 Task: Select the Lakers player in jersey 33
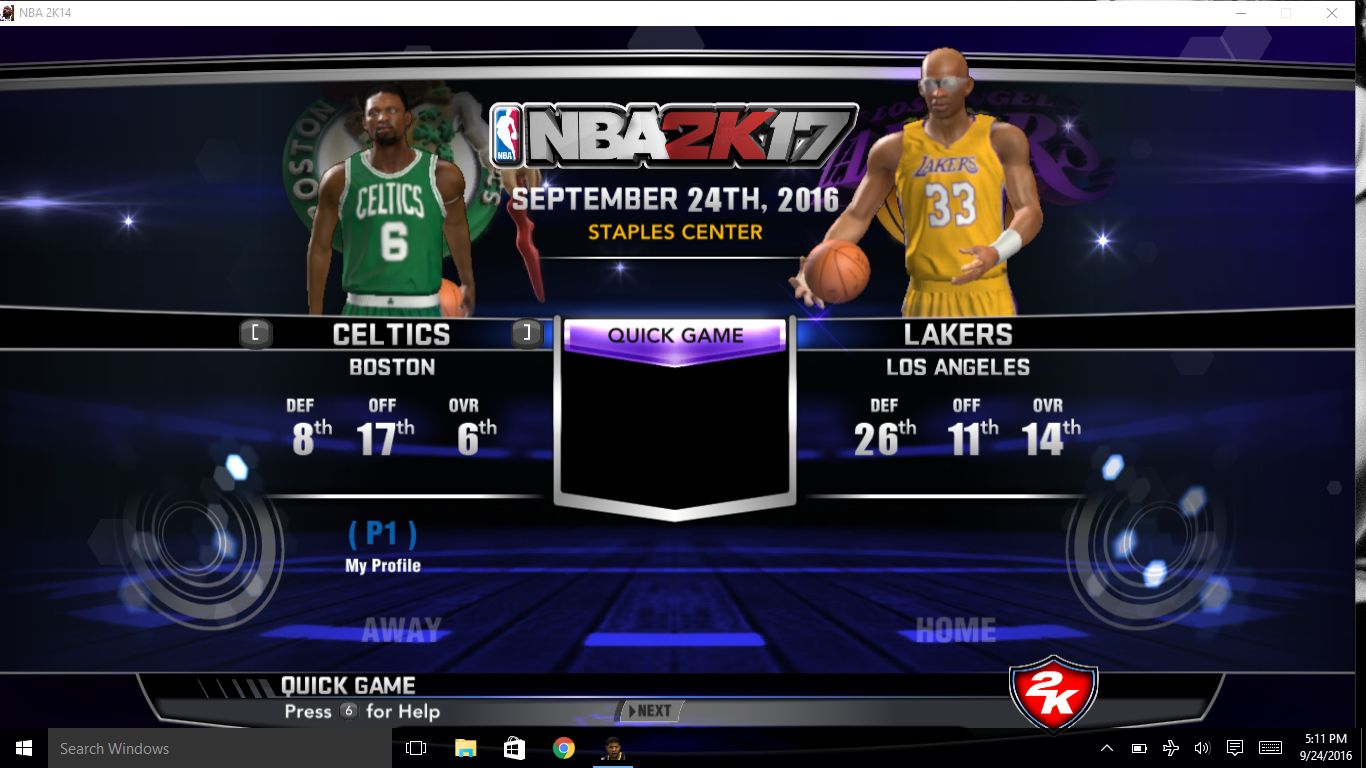point(945,190)
